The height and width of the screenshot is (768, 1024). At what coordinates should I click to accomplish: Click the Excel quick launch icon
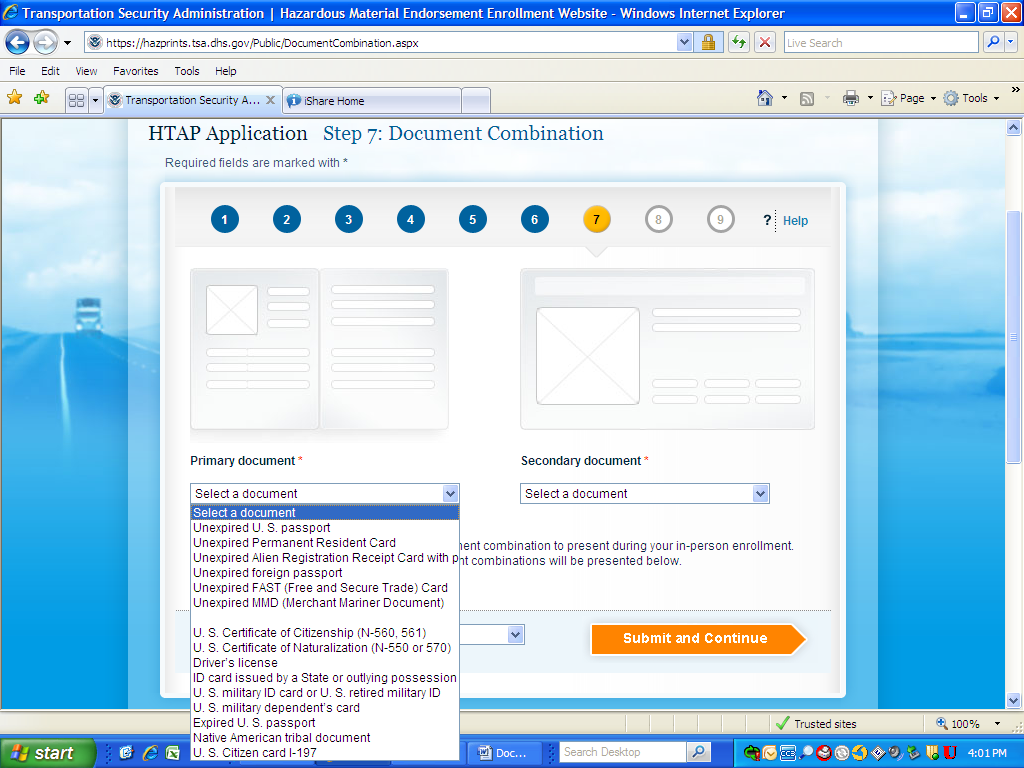click(x=173, y=753)
